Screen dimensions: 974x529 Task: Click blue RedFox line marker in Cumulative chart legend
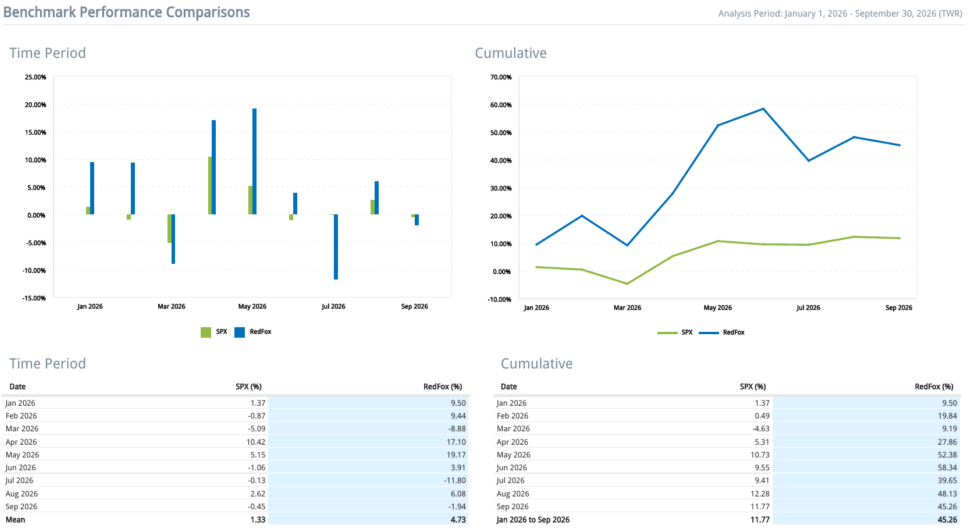click(x=709, y=333)
